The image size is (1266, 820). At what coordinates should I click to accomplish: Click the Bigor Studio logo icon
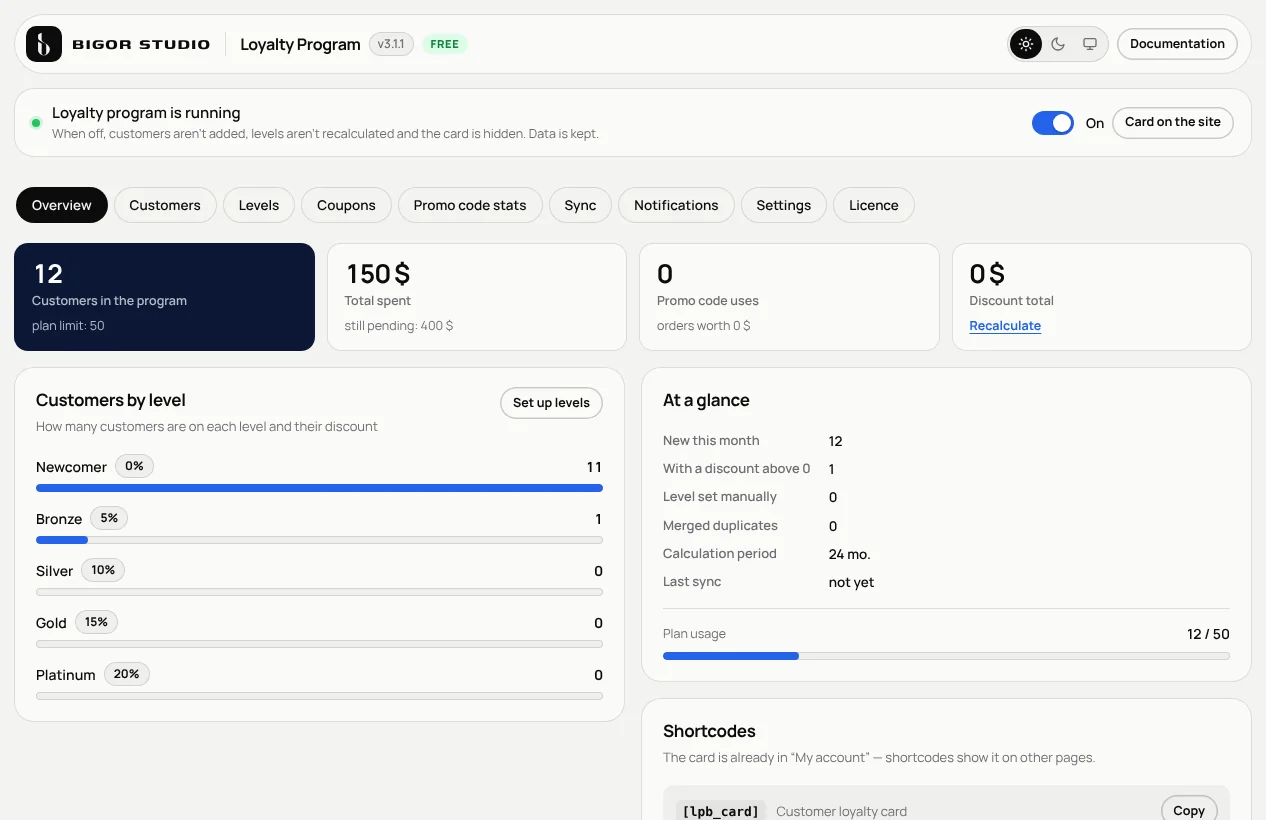(x=44, y=44)
